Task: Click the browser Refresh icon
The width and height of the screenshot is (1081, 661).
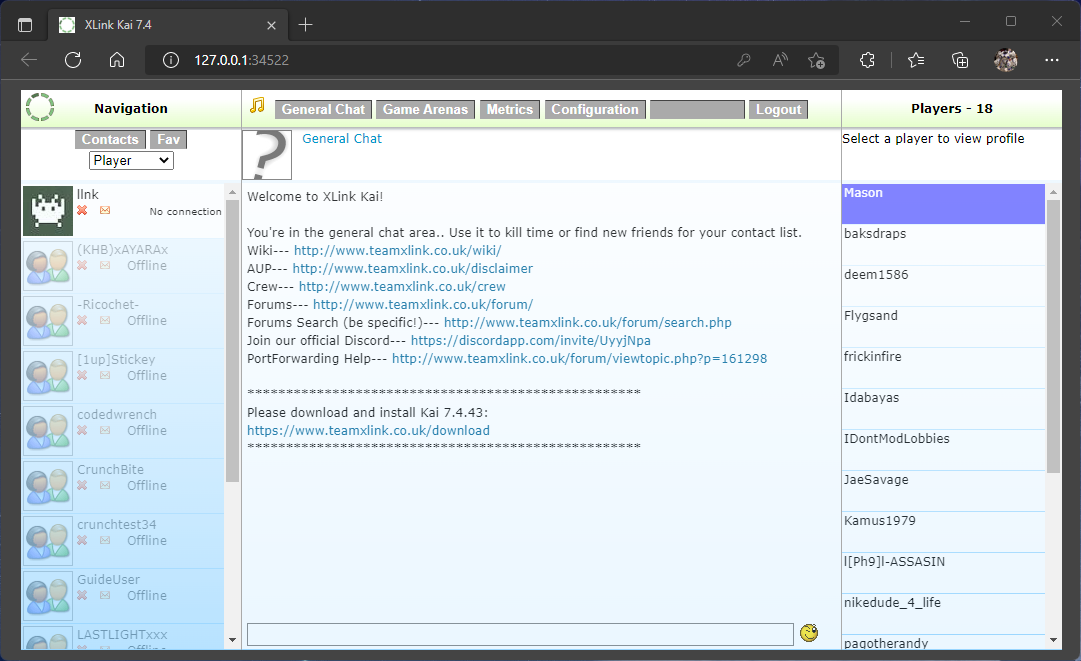Action: (73, 60)
